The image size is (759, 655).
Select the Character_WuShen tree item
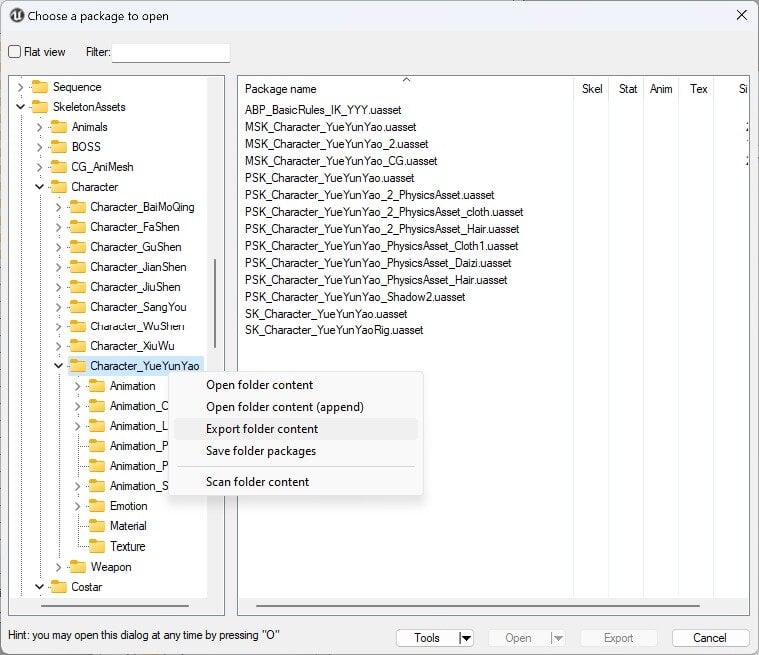[137, 326]
